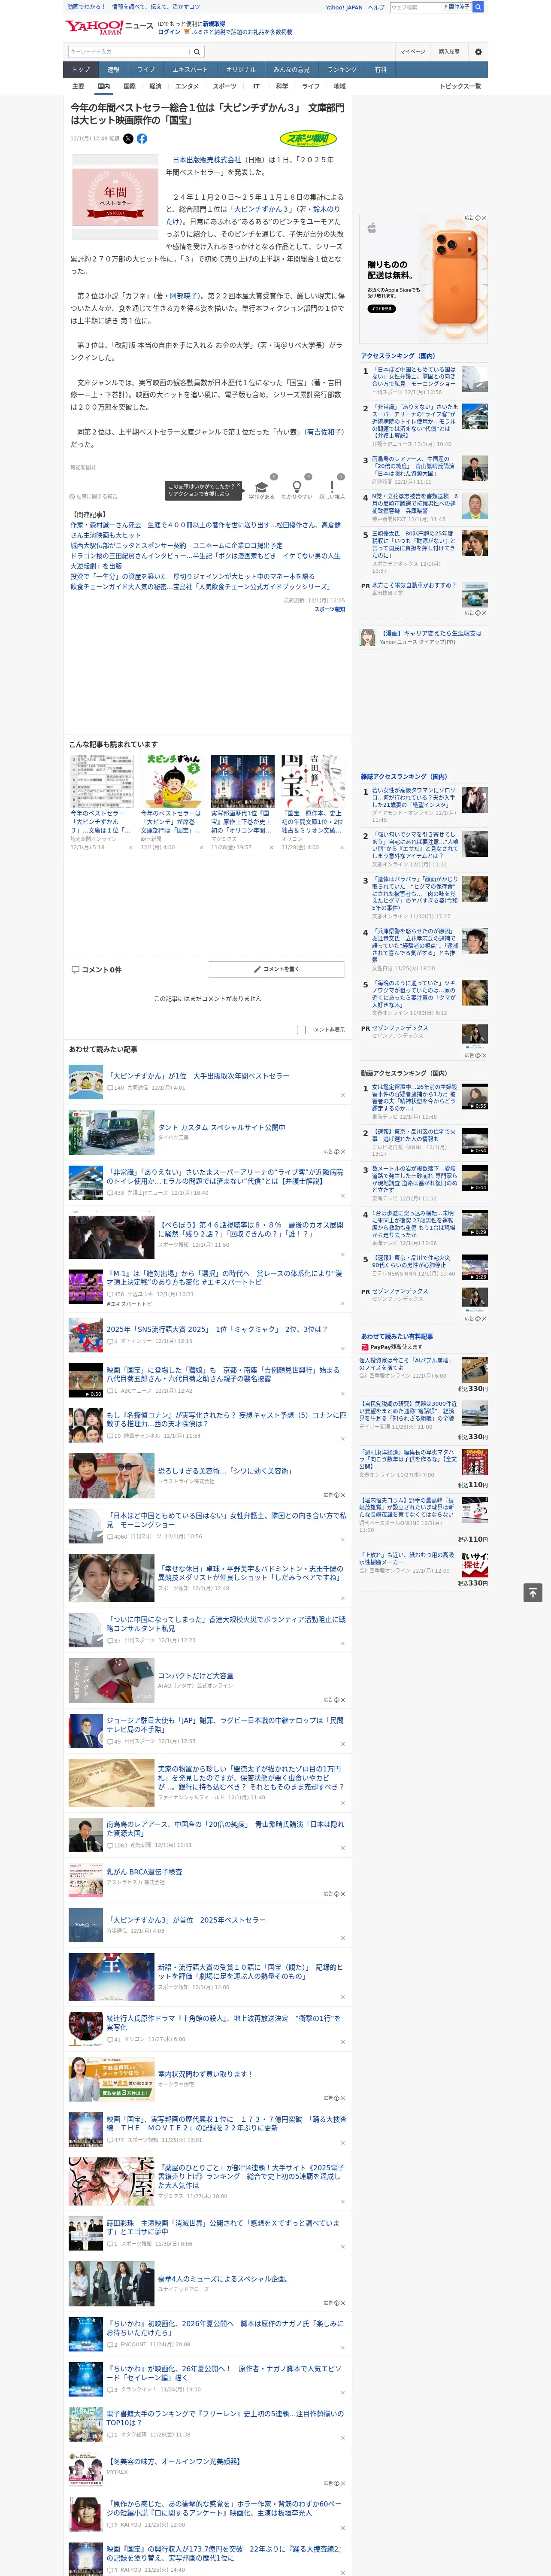Open the ライブ tab in main navigation
Image resolution: width=551 pixels, height=2576 pixels.
coord(146,70)
